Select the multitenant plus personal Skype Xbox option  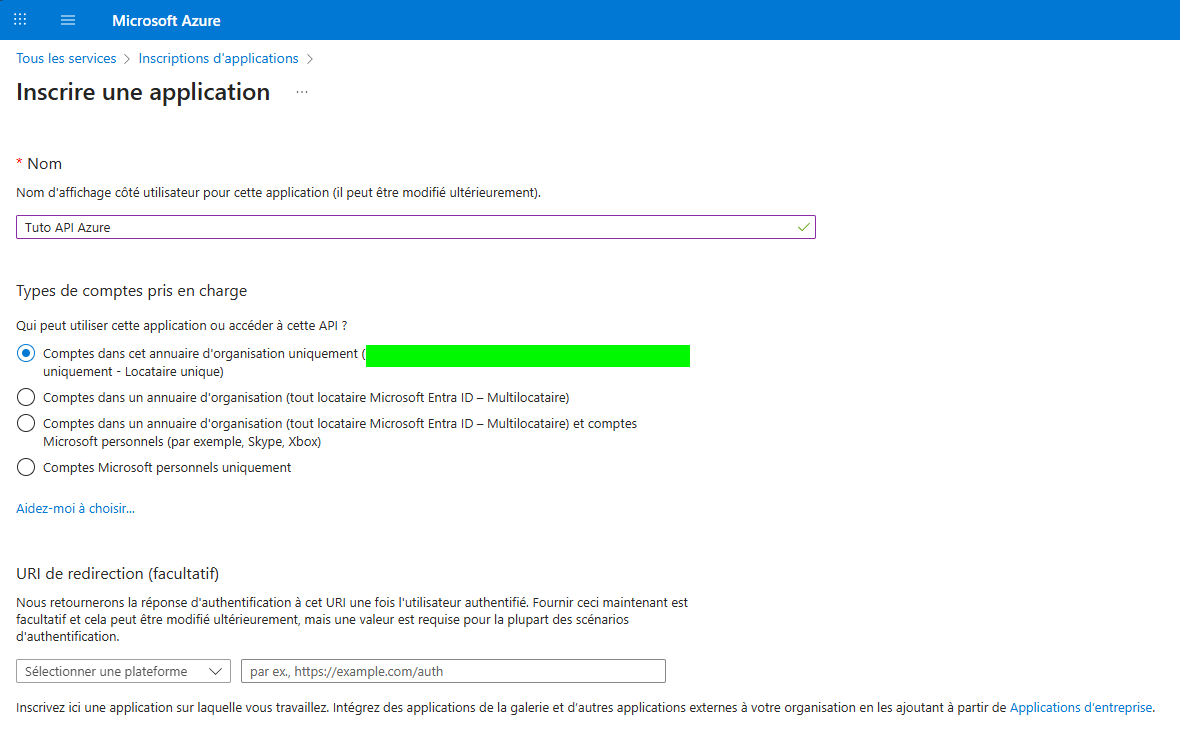coord(25,423)
